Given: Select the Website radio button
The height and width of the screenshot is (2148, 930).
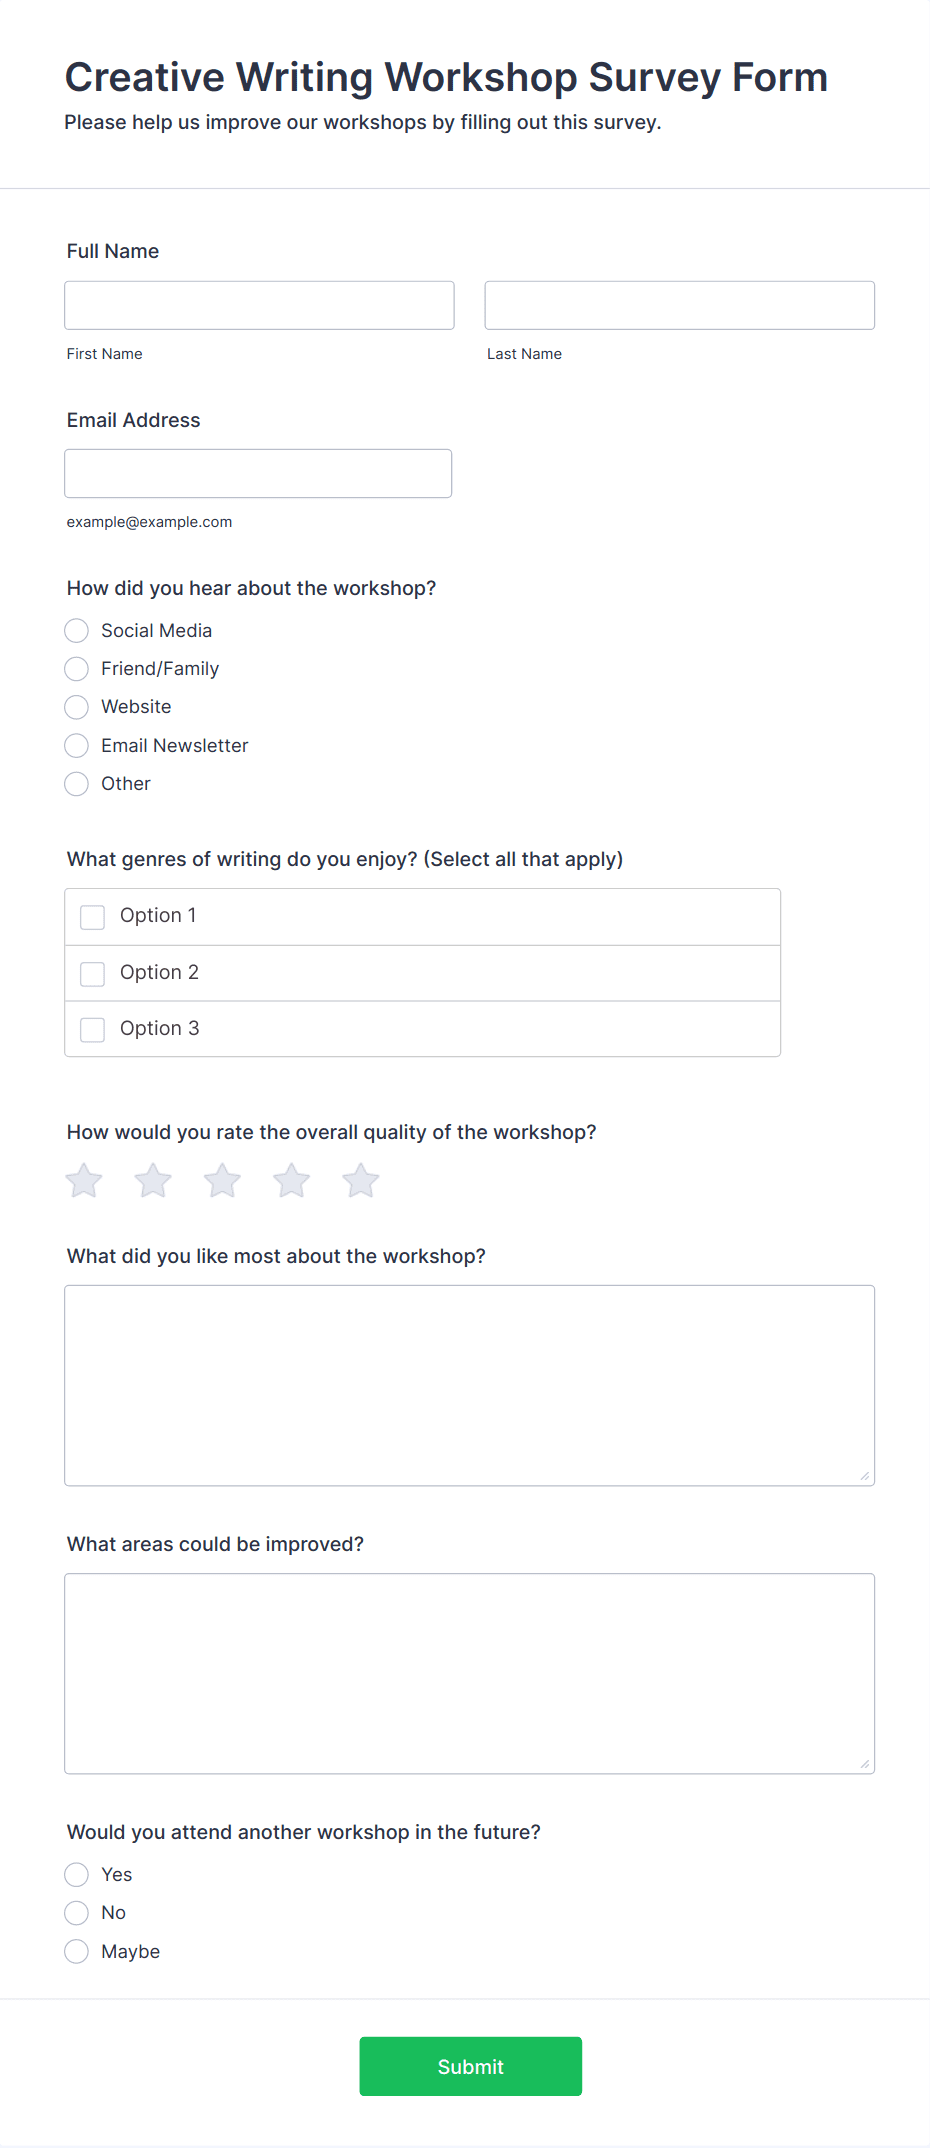Looking at the screenshot, I should pos(77,707).
